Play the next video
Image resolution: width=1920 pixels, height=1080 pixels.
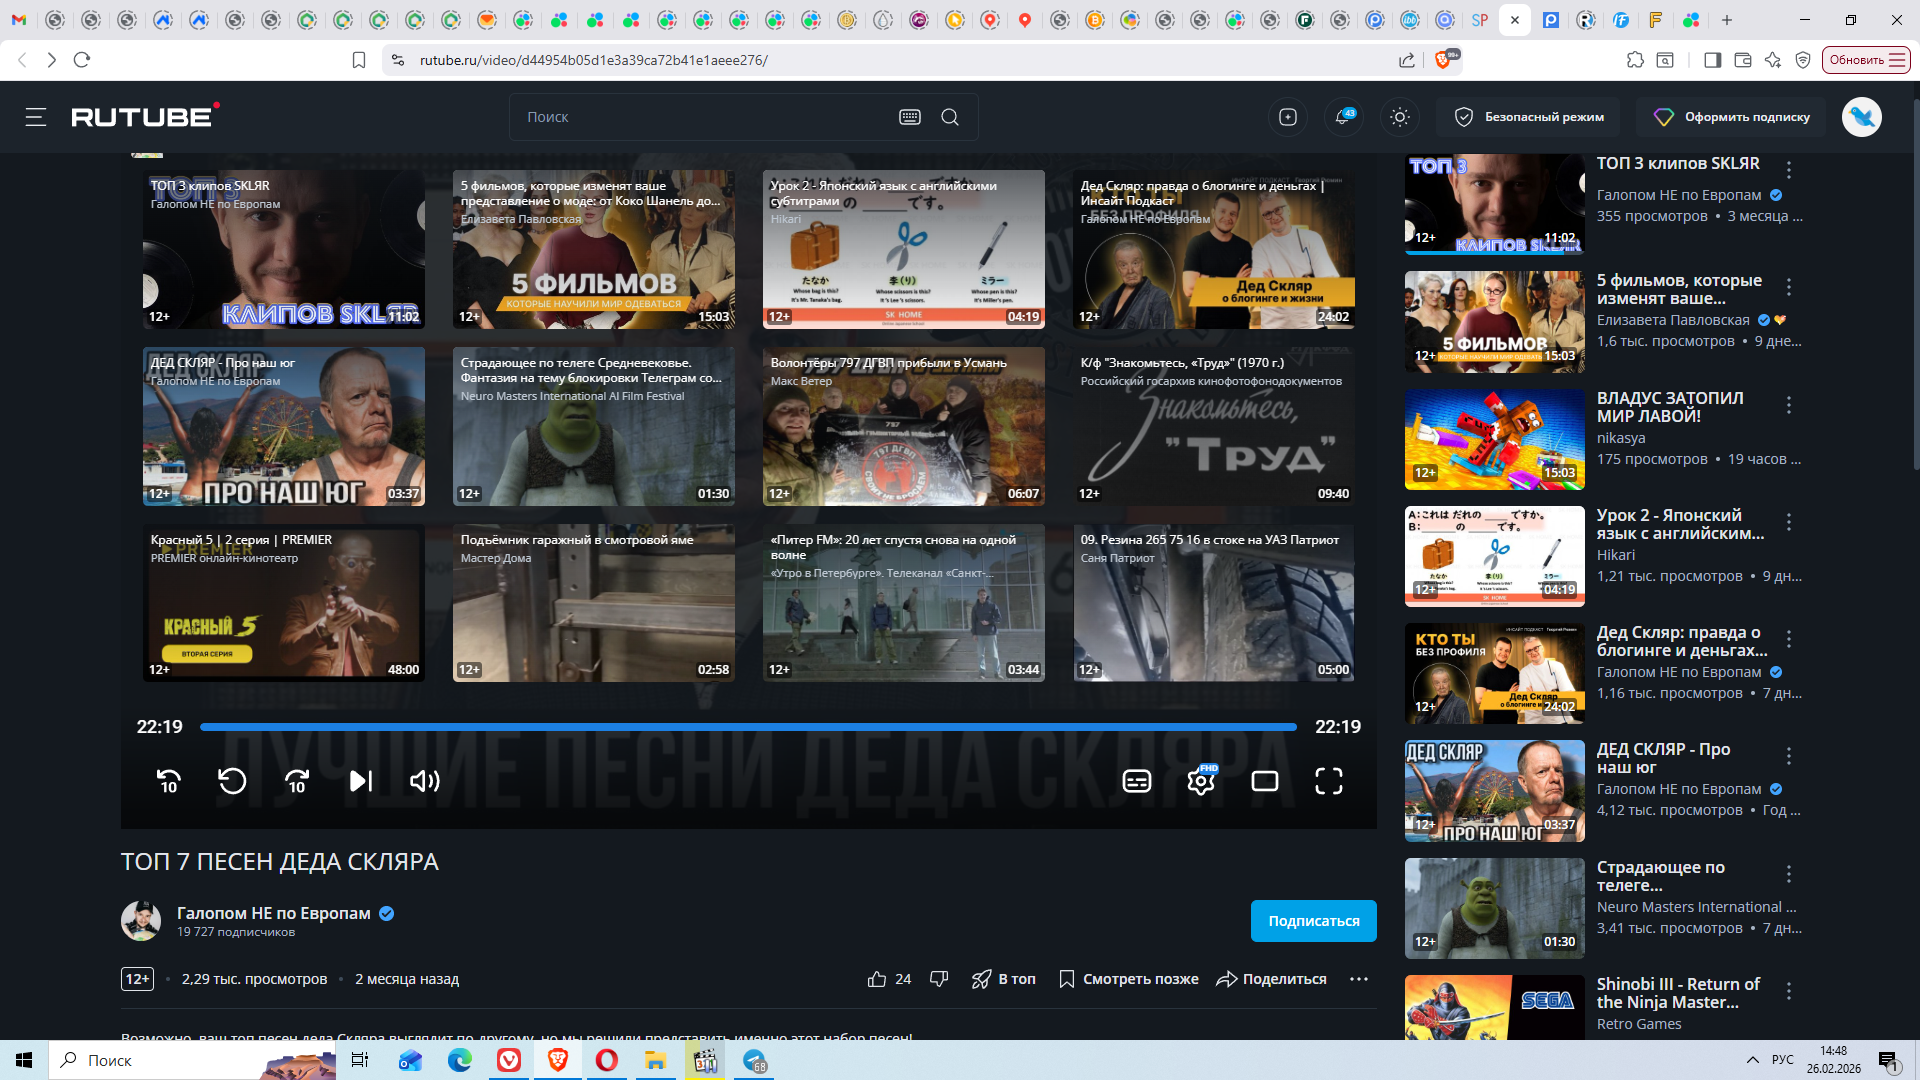361,781
